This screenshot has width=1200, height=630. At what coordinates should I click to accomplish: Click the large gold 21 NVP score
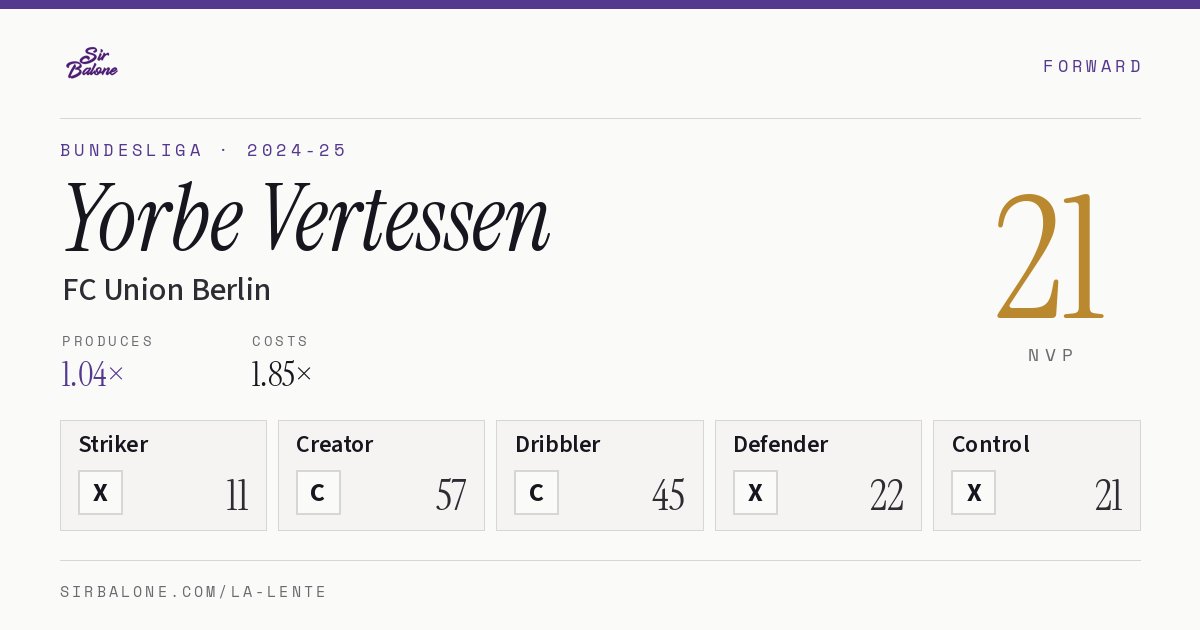(x=1050, y=256)
